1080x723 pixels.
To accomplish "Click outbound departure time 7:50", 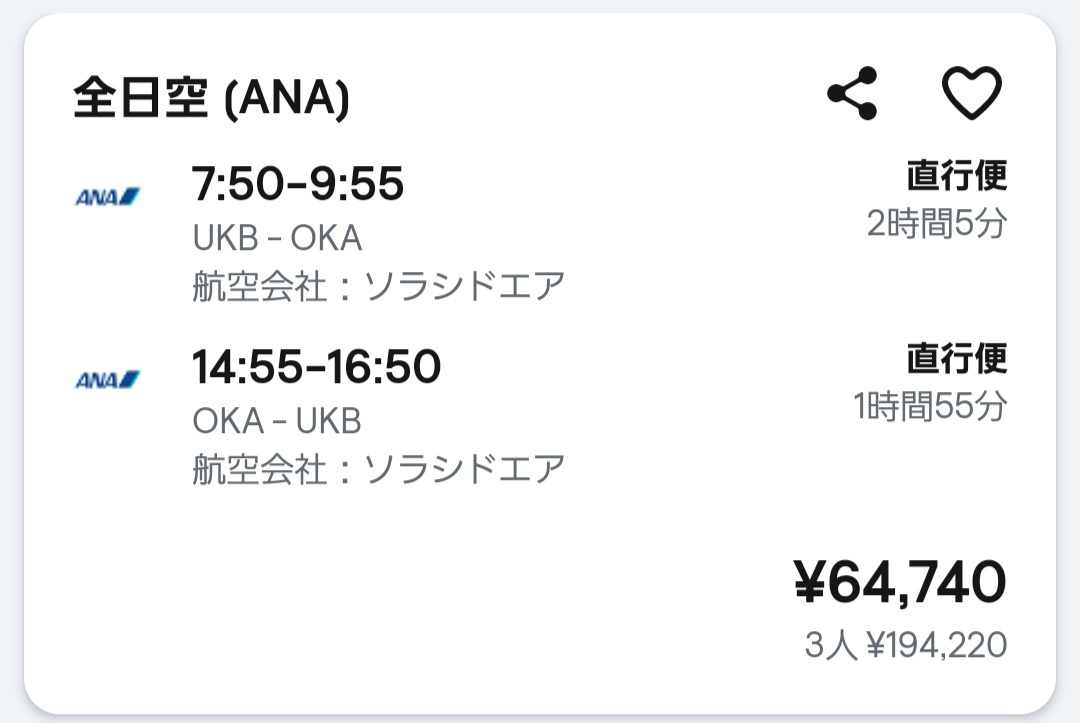I will click(x=238, y=184).
